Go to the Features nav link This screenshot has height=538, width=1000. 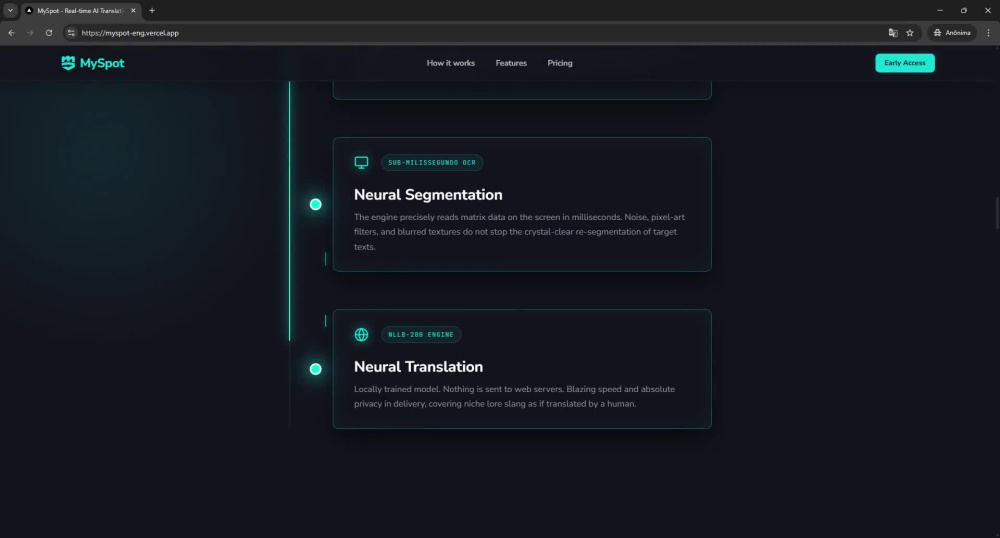point(511,63)
